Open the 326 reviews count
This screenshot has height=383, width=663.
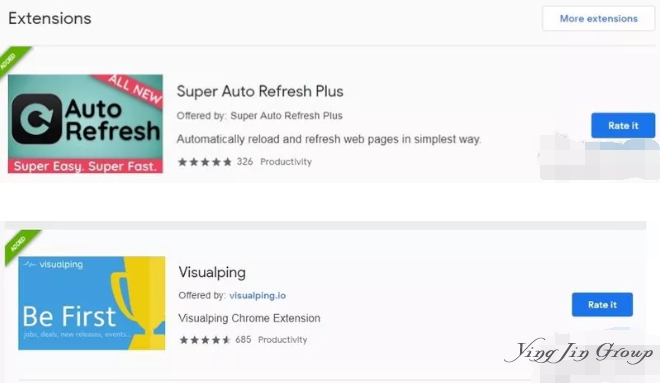point(245,161)
